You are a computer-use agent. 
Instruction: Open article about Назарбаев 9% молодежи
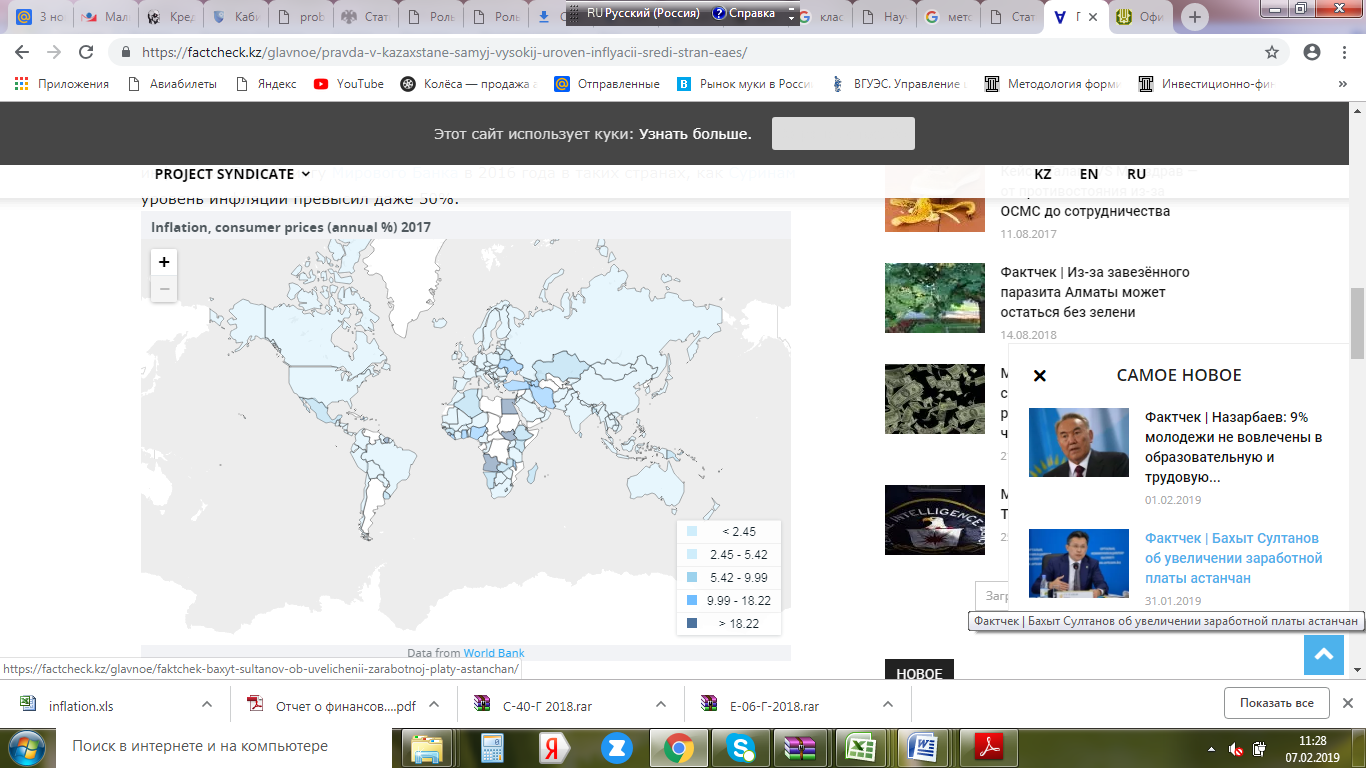tap(1234, 447)
